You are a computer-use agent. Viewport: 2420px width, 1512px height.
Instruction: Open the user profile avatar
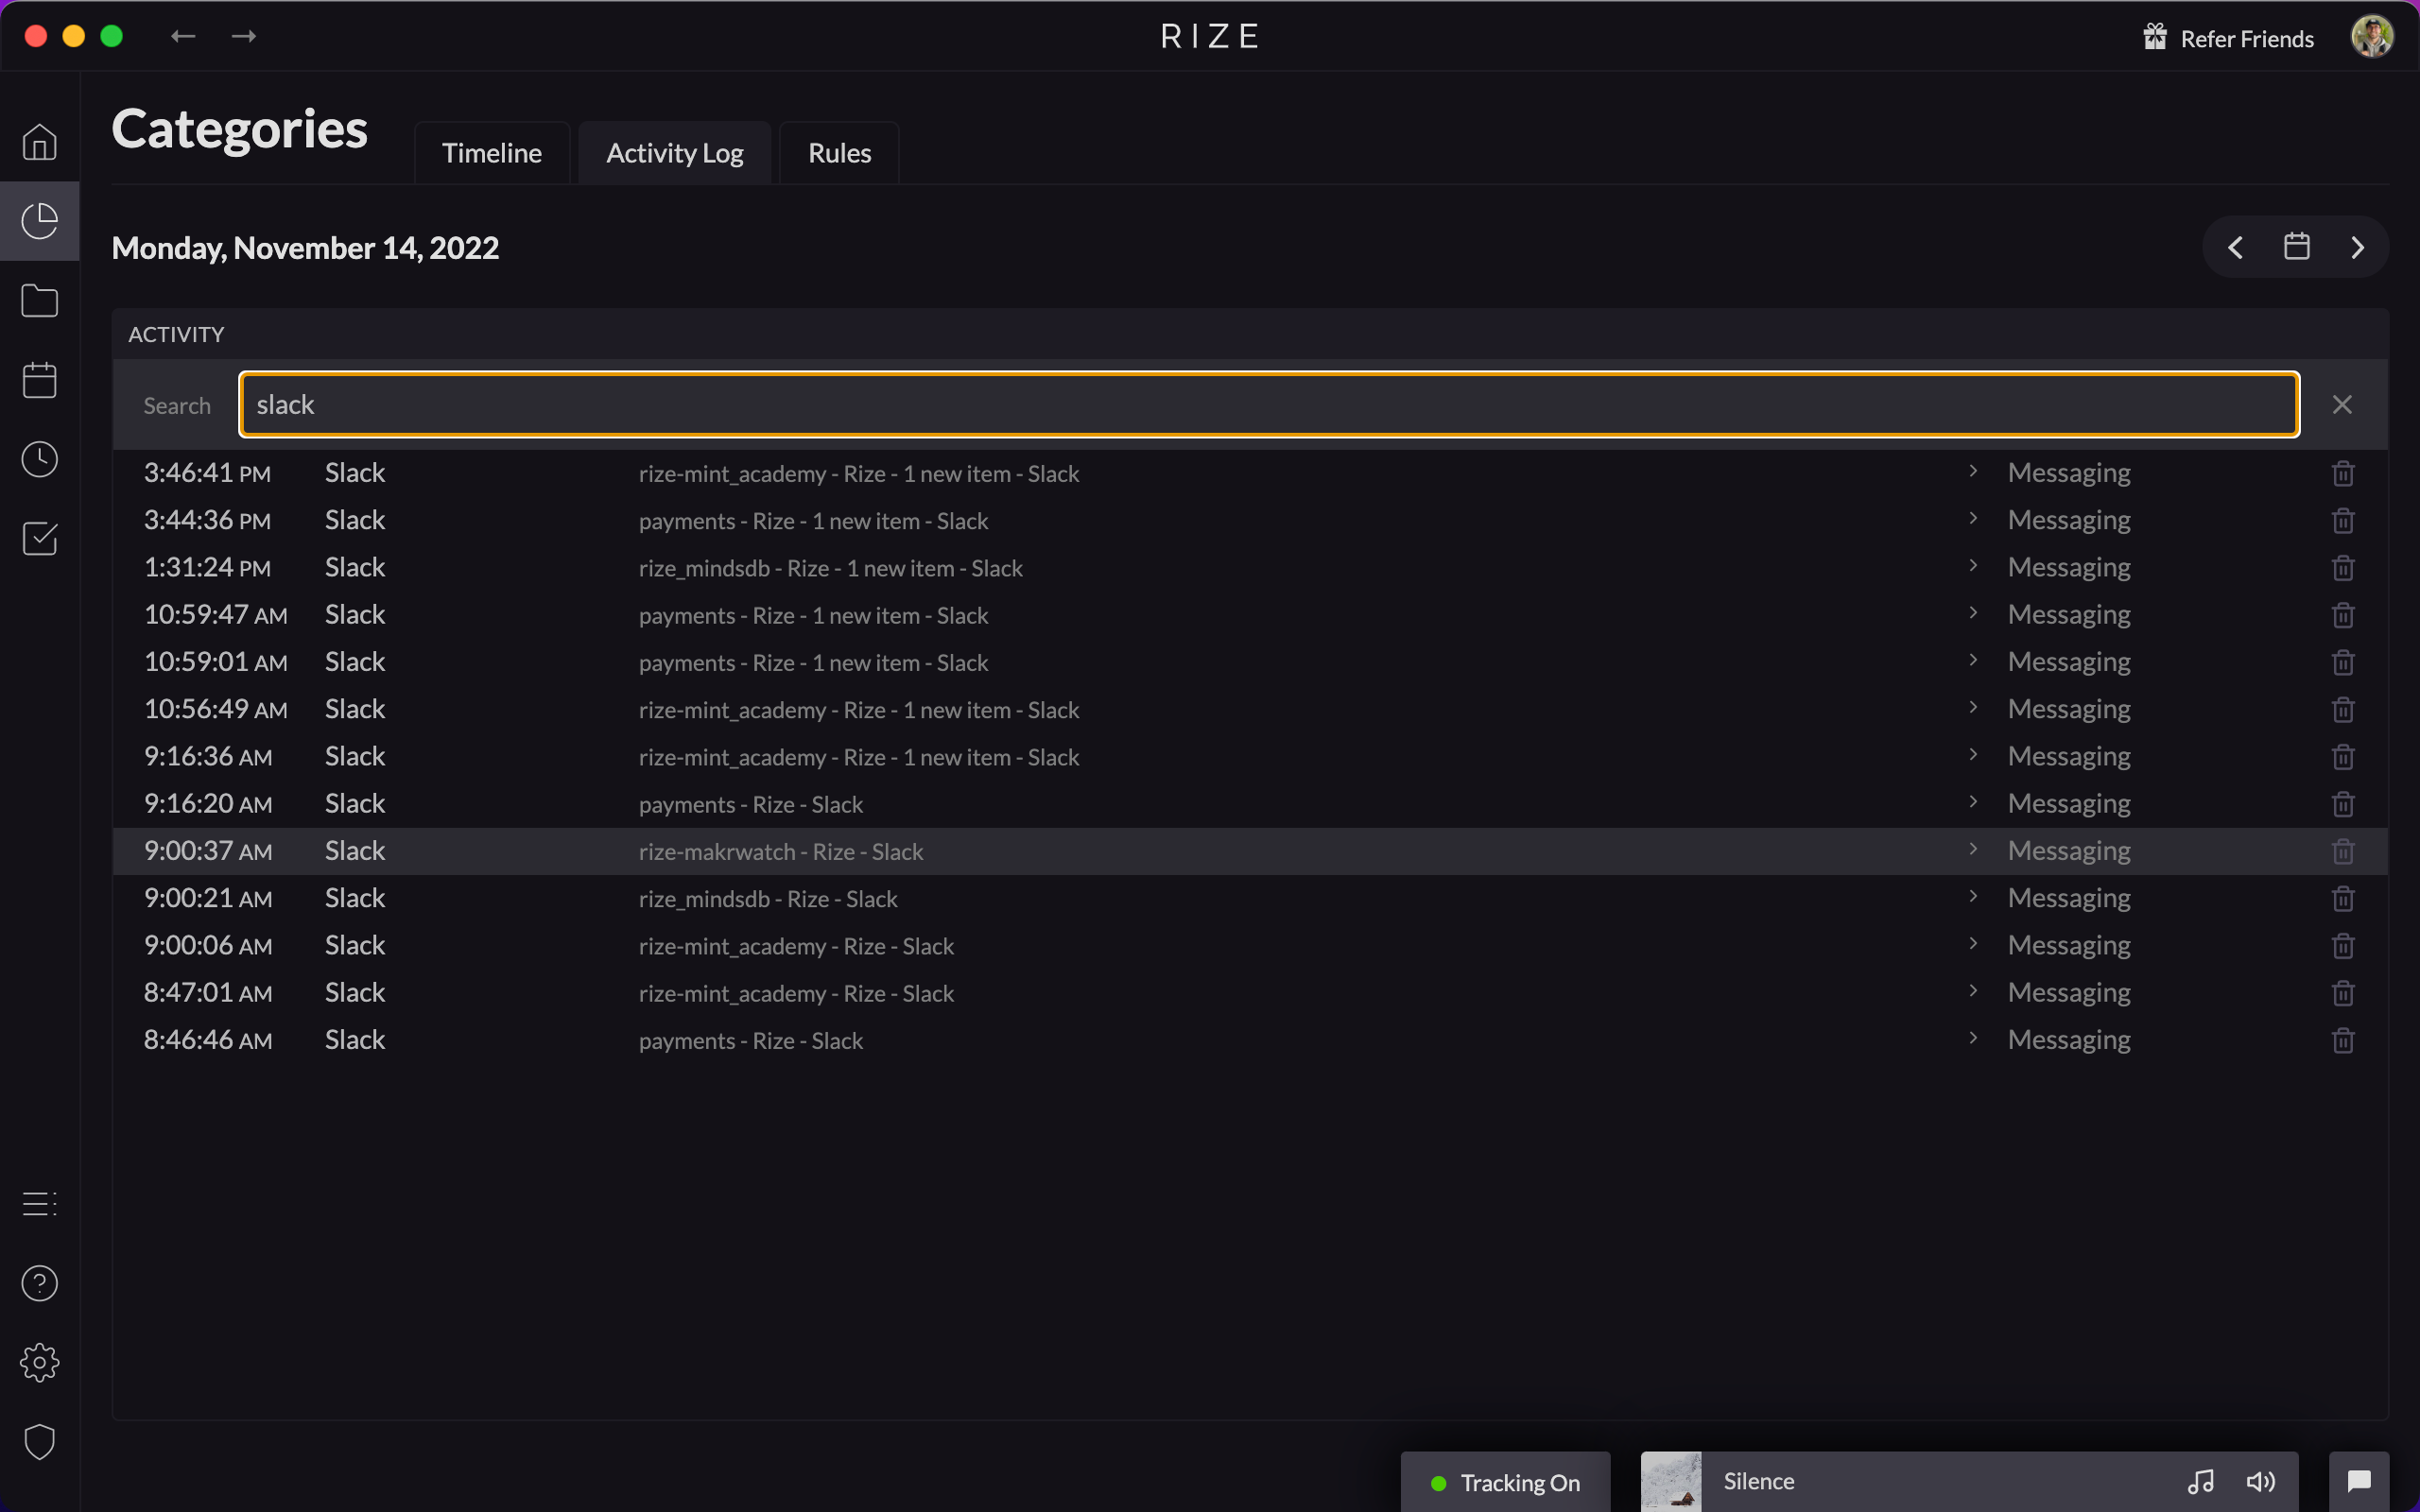pyautogui.click(x=2372, y=37)
